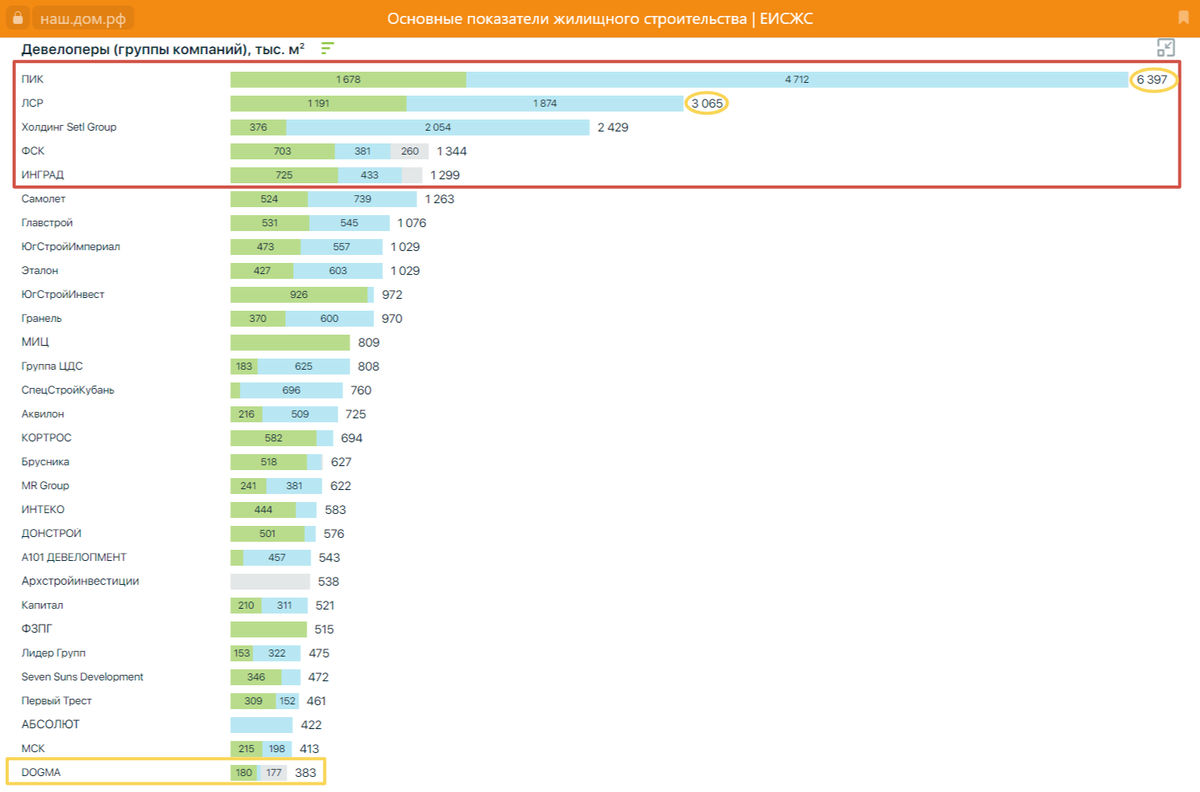This screenshot has height=792, width=1200.
Task: Click ЛСР's green bar segment 1 191
Action: (318, 103)
